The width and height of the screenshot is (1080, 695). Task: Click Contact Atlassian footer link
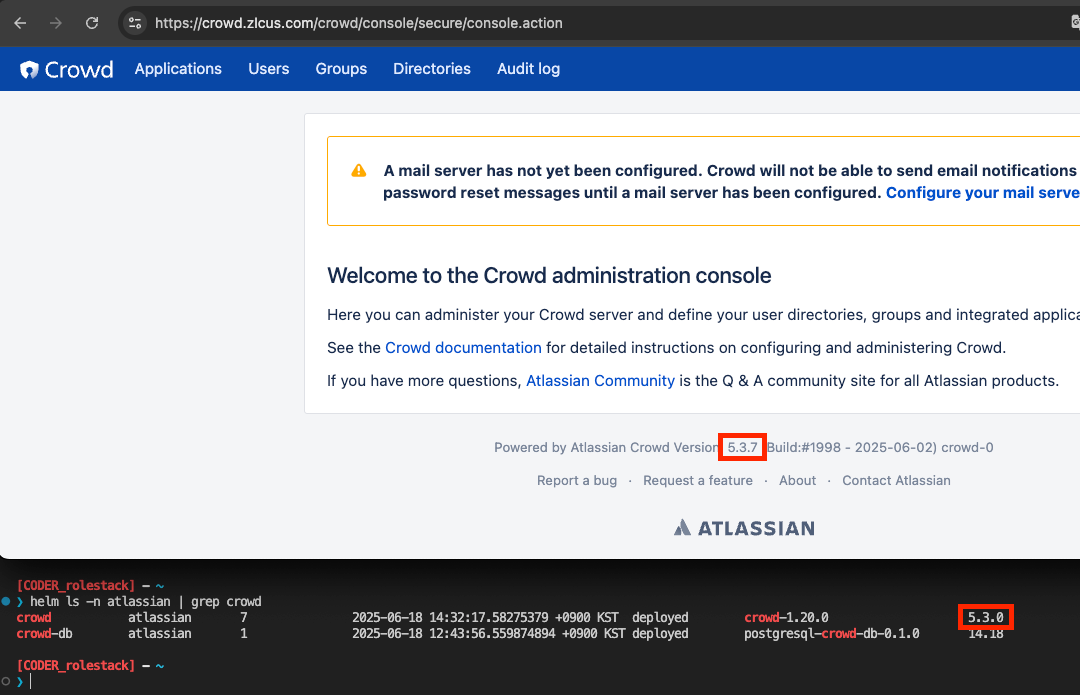(896, 481)
